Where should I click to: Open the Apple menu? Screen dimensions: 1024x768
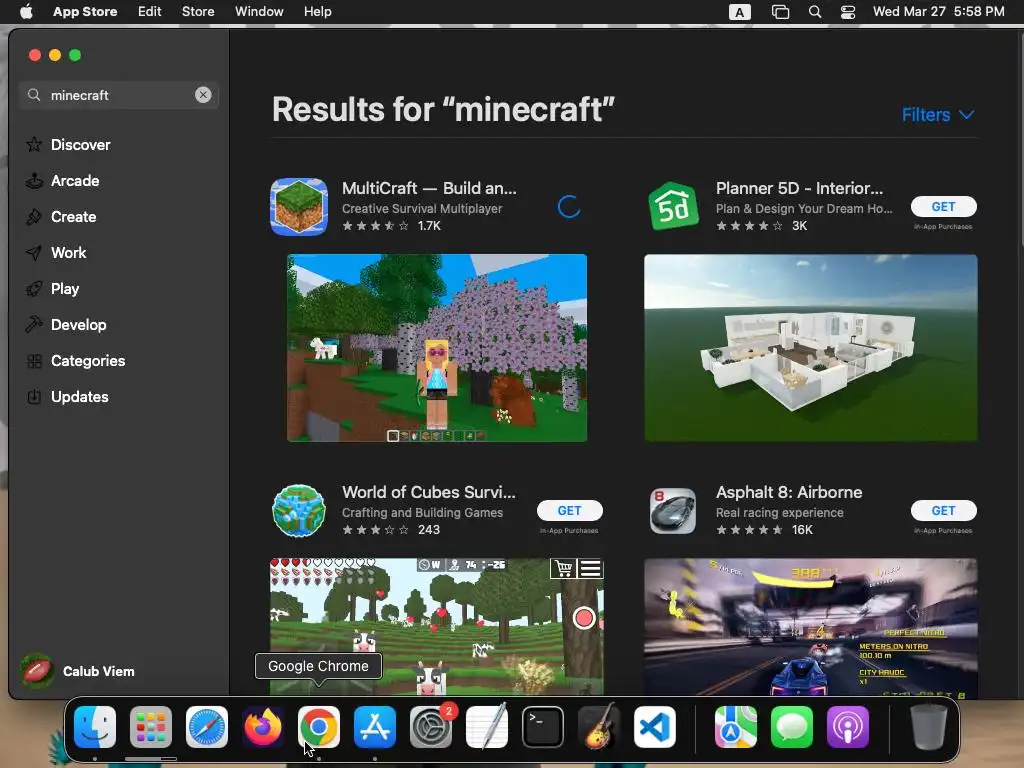coord(26,12)
